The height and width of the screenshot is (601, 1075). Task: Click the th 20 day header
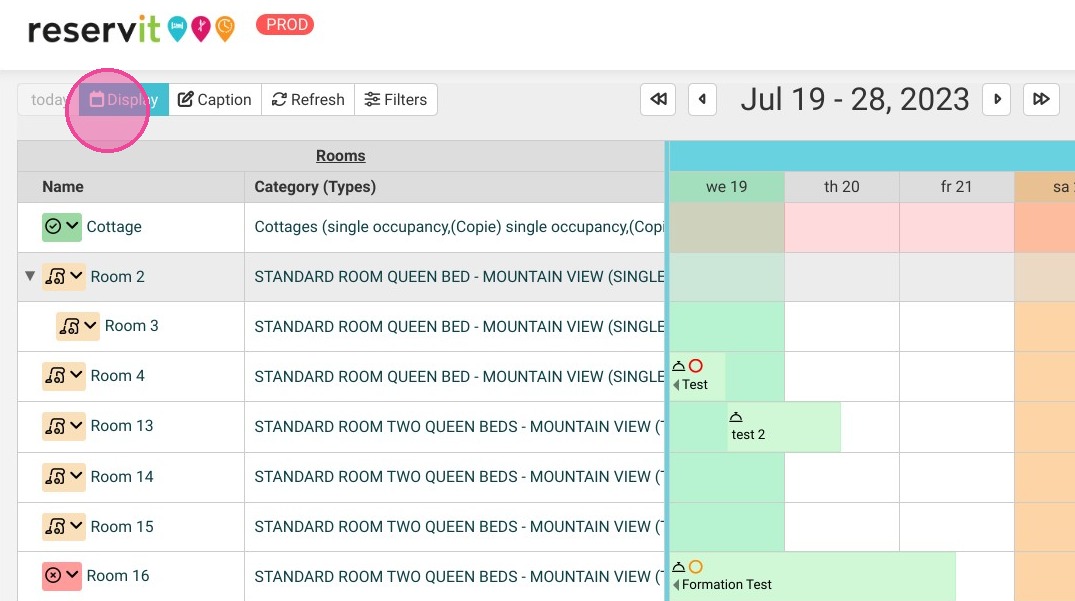(842, 187)
